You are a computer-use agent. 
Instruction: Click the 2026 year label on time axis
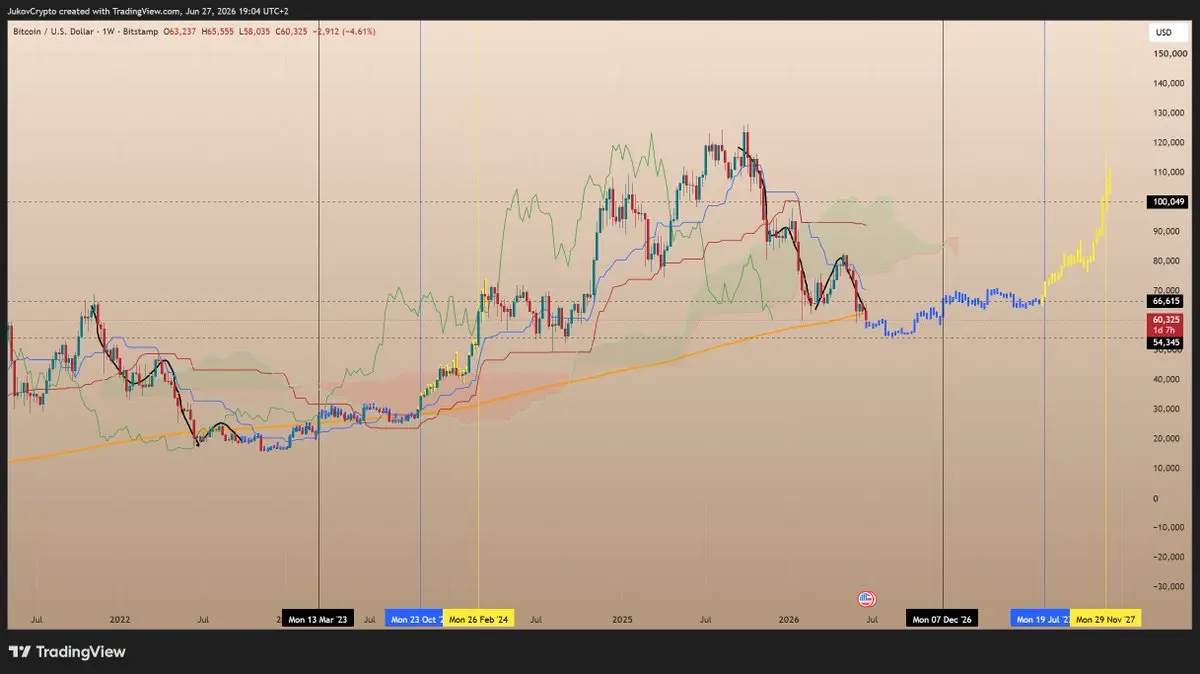(791, 620)
